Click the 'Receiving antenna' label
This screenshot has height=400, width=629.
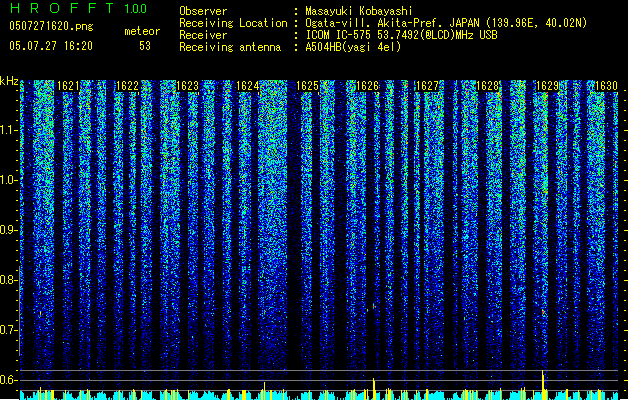pos(230,47)
